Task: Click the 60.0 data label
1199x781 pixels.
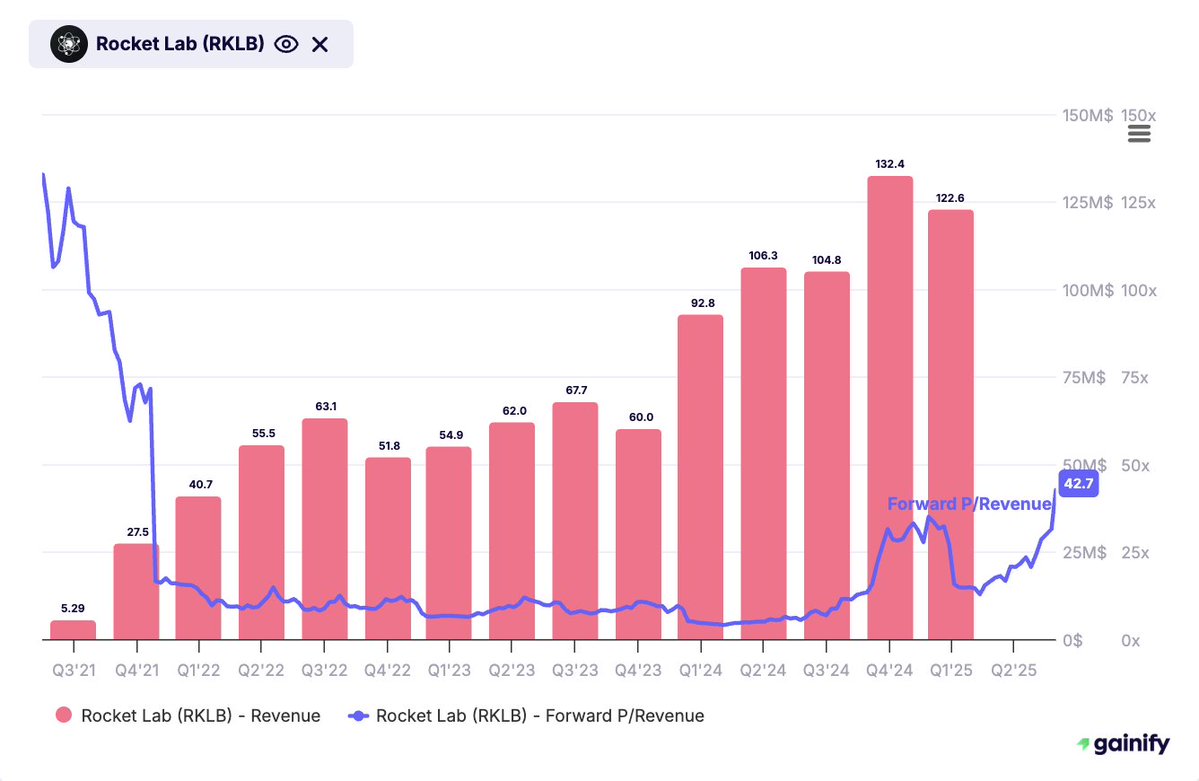Action: [x=641, y=417]
